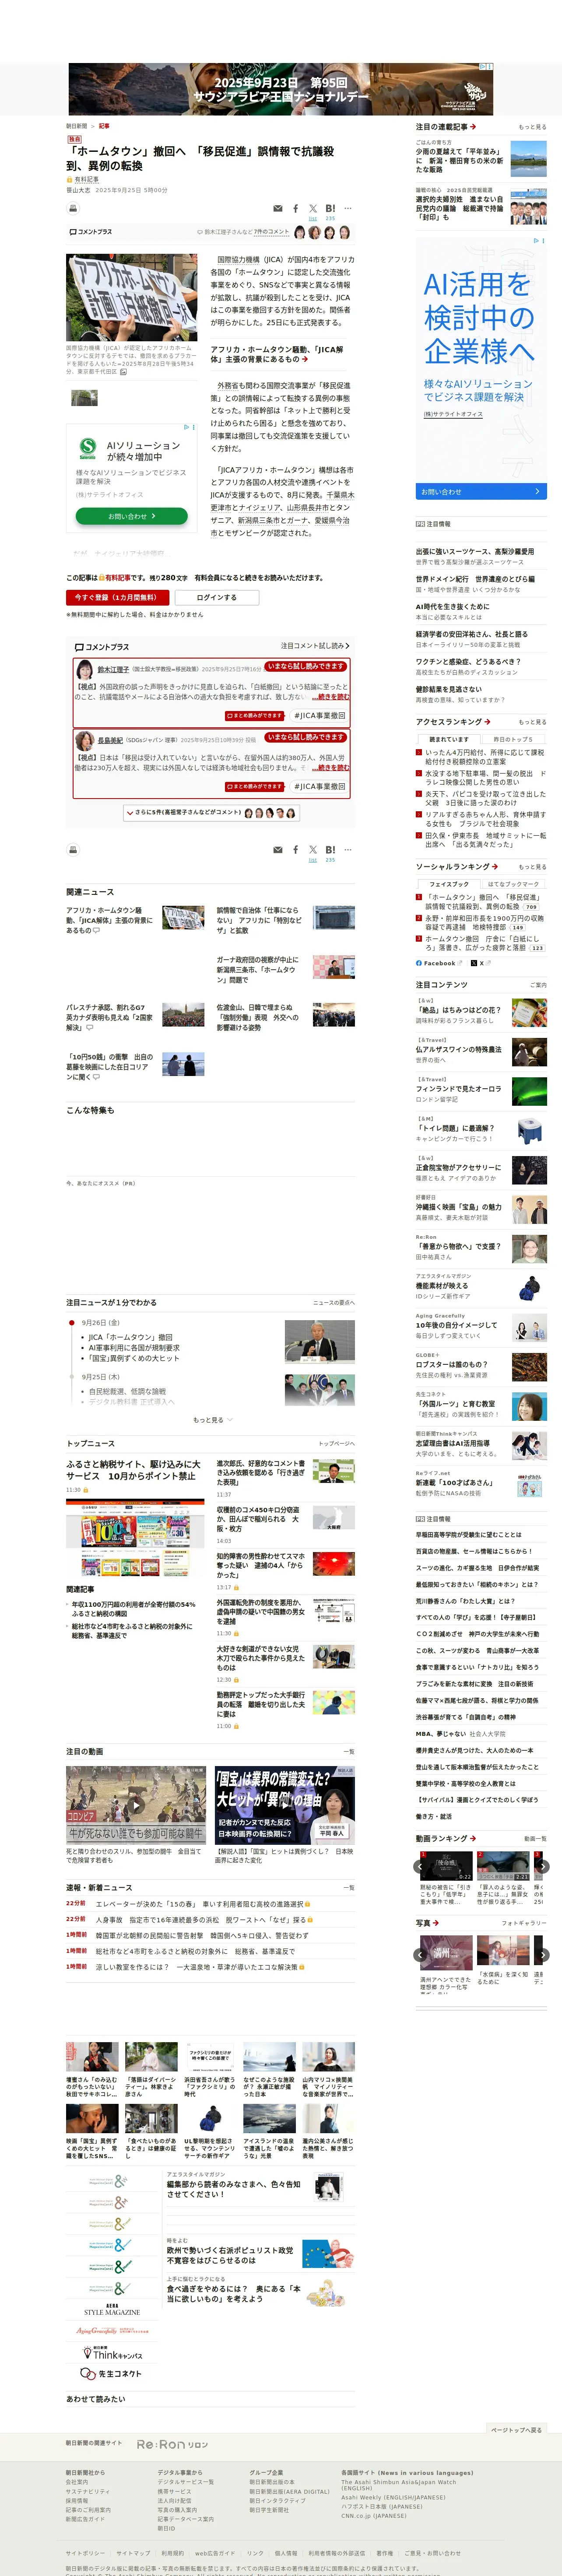Image resolution: width=562 pixels, height=2576 pixels.
Task: Click 記事 breadcrumb link
Action: click(x=104, y=126)
